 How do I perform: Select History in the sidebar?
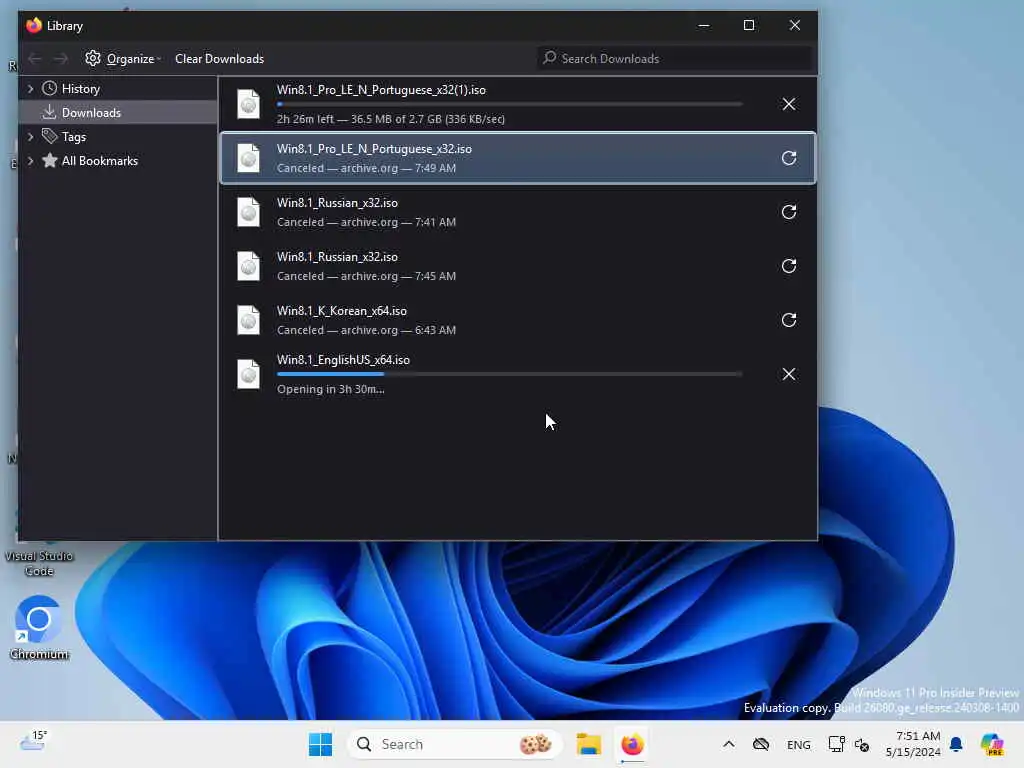(80, 89)
